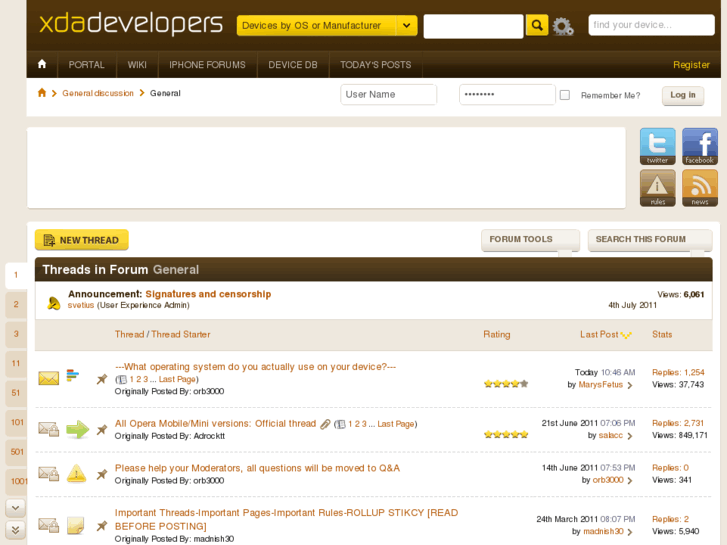Click attachment paperclip on Opera thread
The width and height of the screenshot is (727, 545).
pyautogui.click(x=325, y=424)
